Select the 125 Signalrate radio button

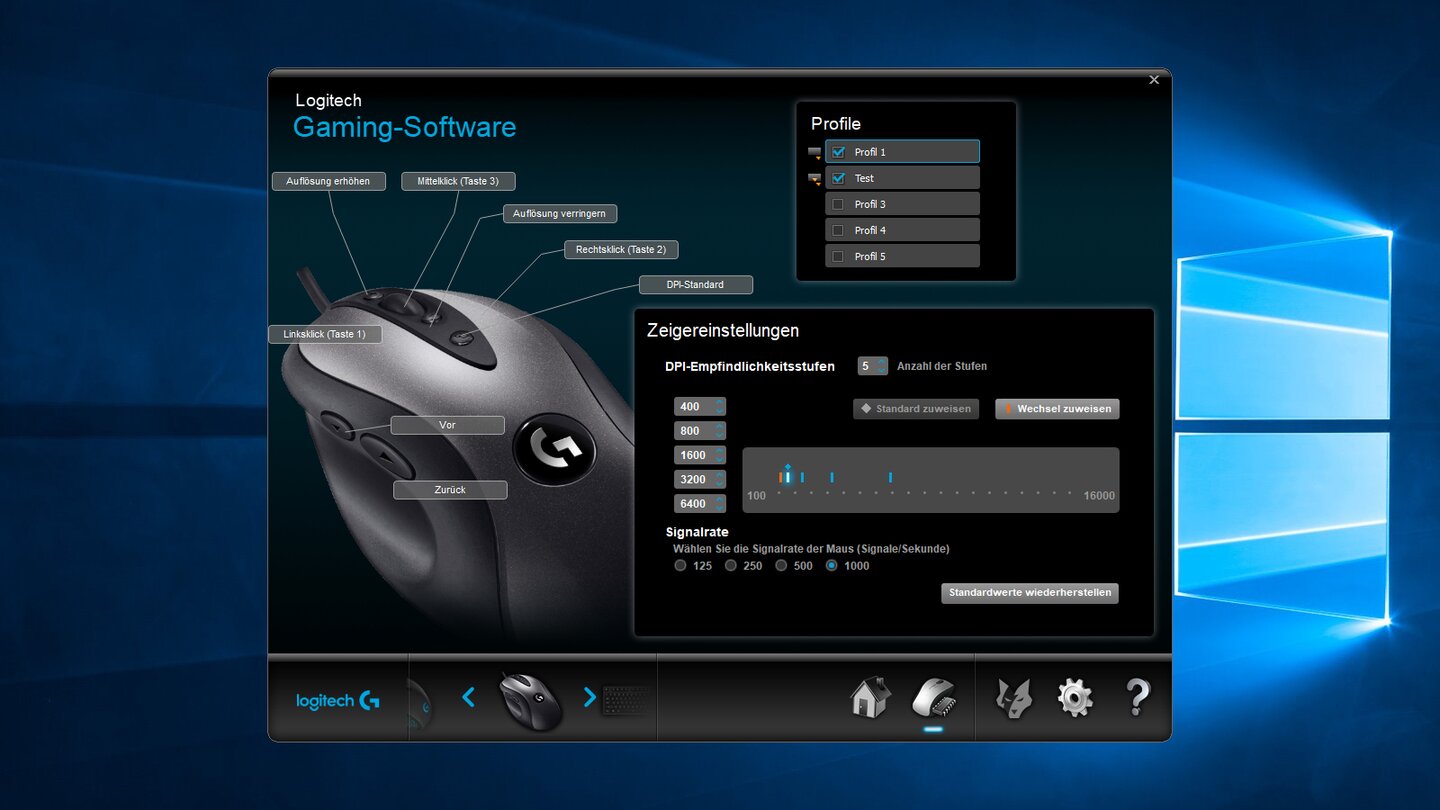(x=681, y=566)
